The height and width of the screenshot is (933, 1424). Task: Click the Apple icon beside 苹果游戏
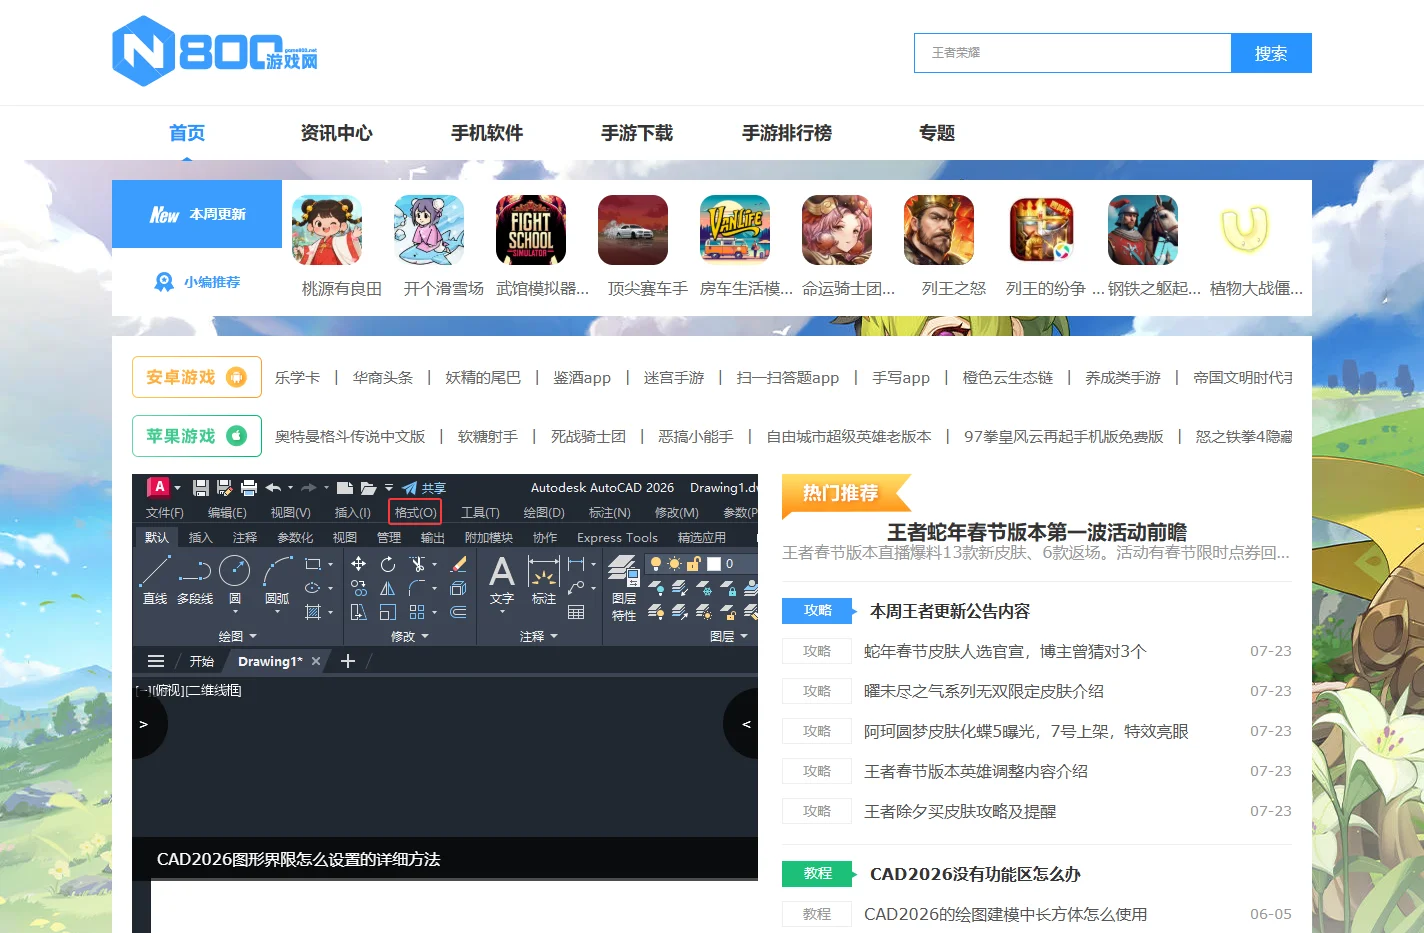[x=236, y=436]
